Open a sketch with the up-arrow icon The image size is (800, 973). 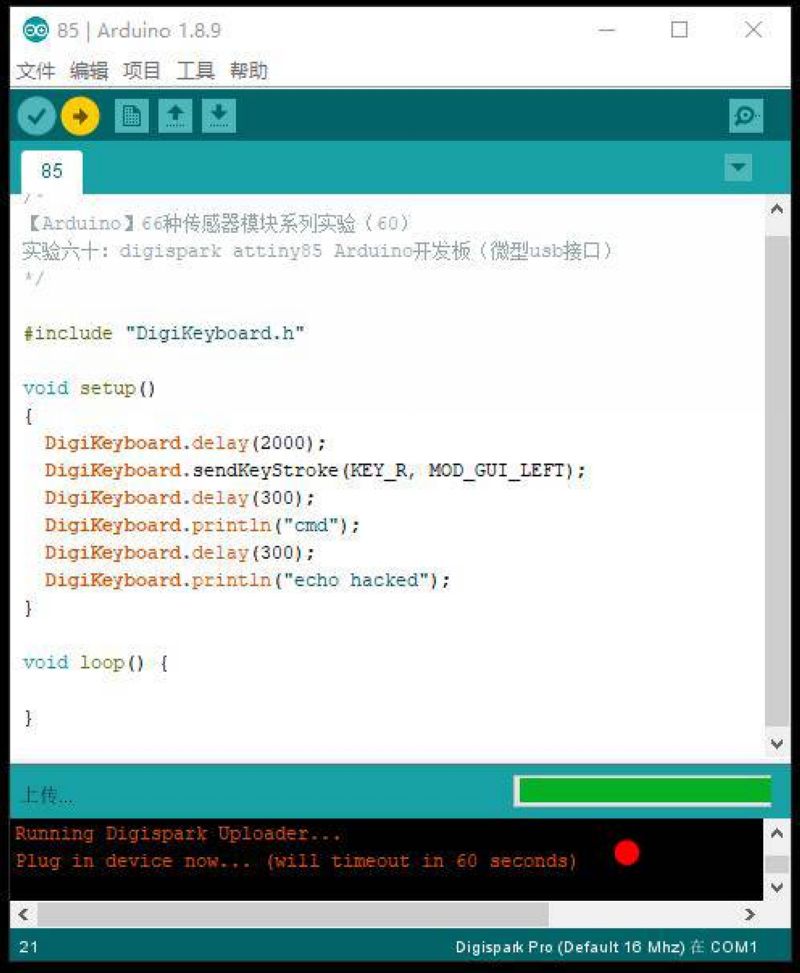tap(175, 115)
